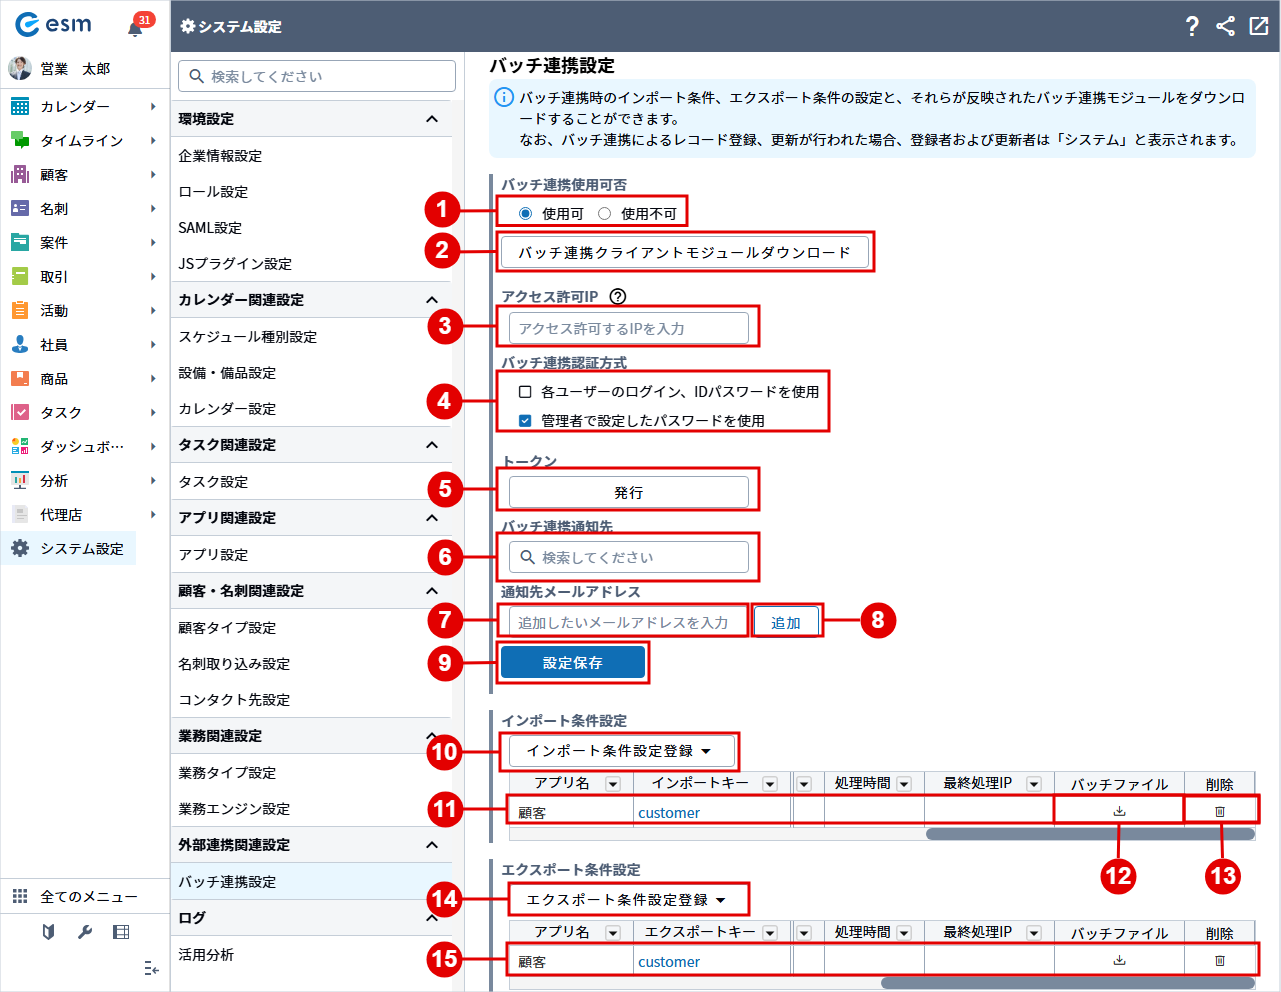This screenshot has height=992, width=1281.
Task: Collapse the left sidebar menu icon
Action: pos(151,968)
